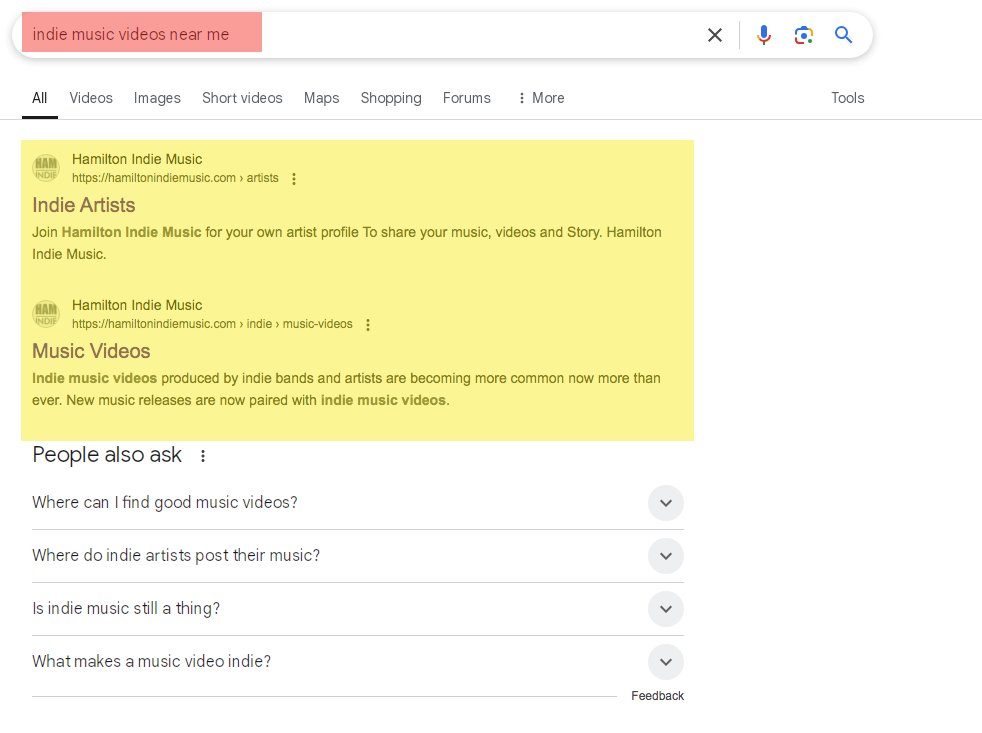The width and height of the screenshot is (982, 733).
Task: Submit search with the magnifying glass icon
Action: 843,35
